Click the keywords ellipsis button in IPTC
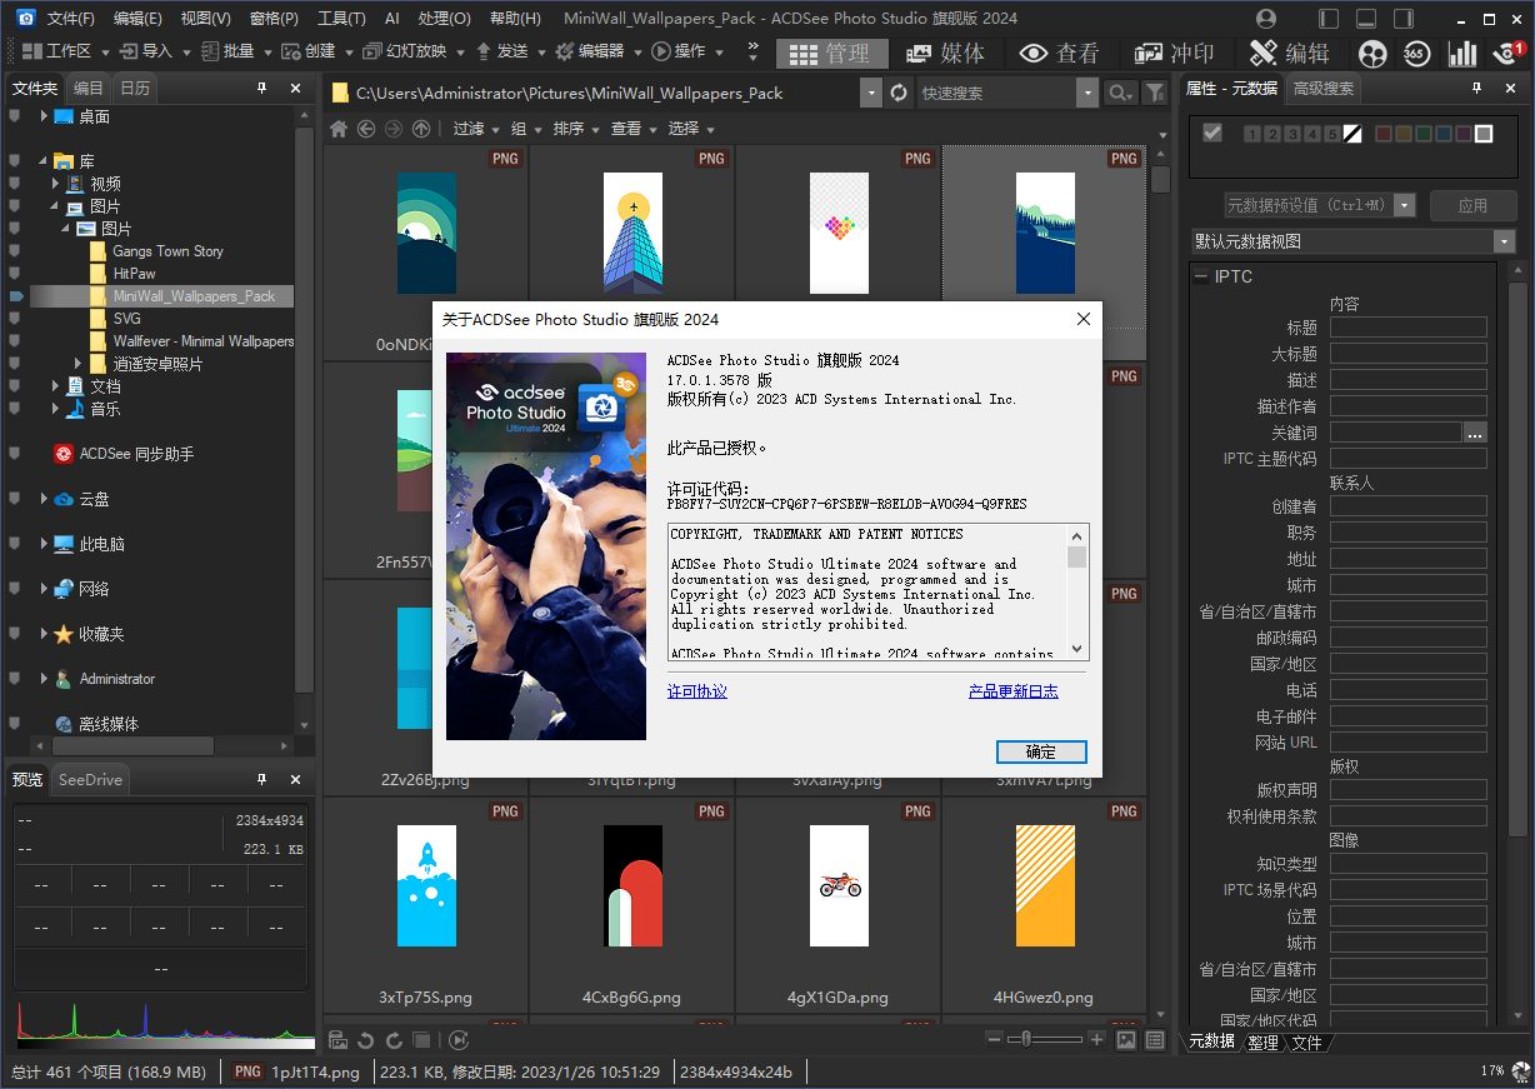The width and height of the screenshot is (1535, 1089). [x=1475, y=433]
